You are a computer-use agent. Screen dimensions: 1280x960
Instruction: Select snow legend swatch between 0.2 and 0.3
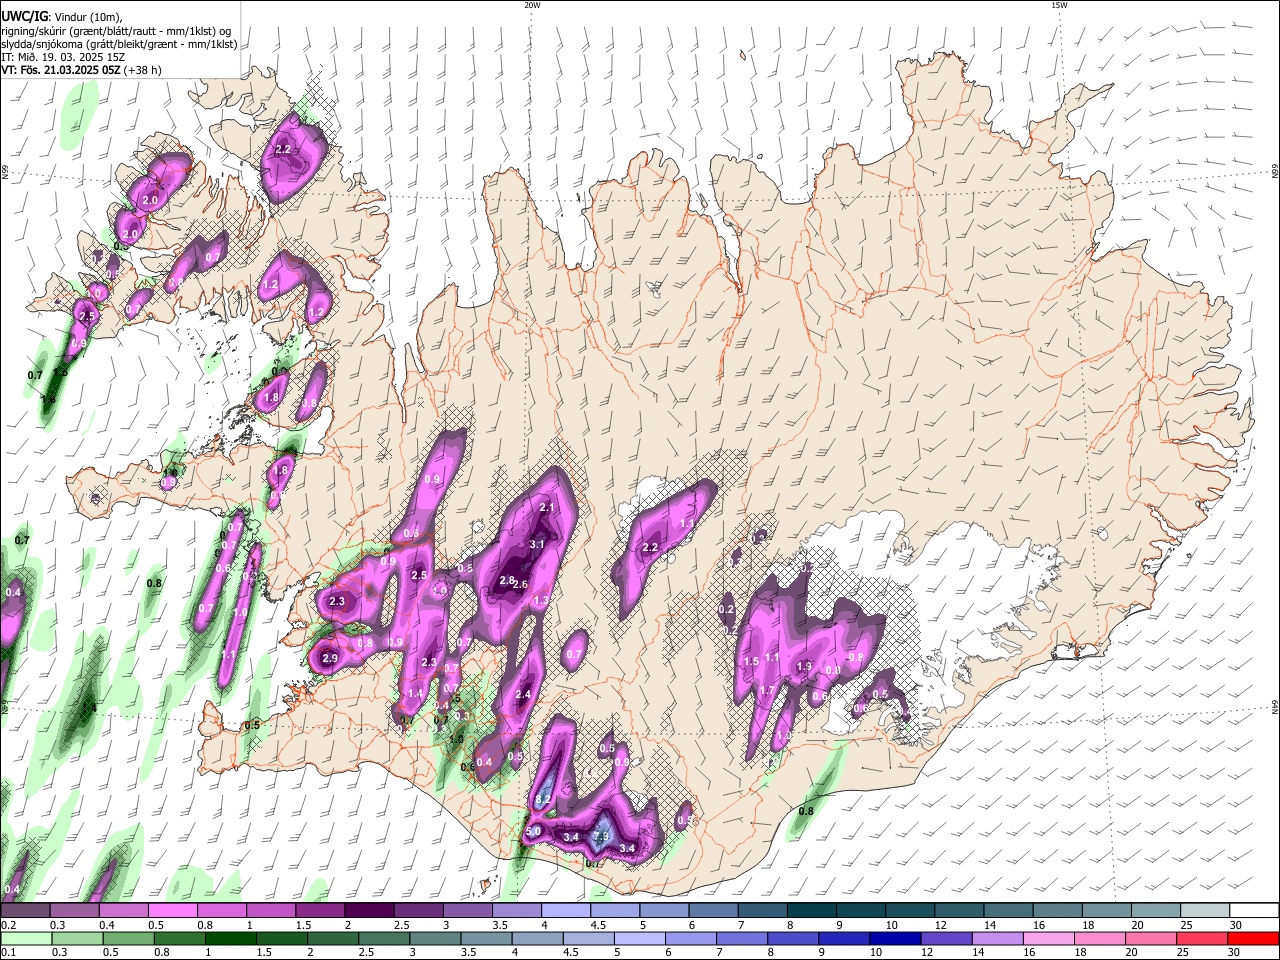click(x=25, y=911)
